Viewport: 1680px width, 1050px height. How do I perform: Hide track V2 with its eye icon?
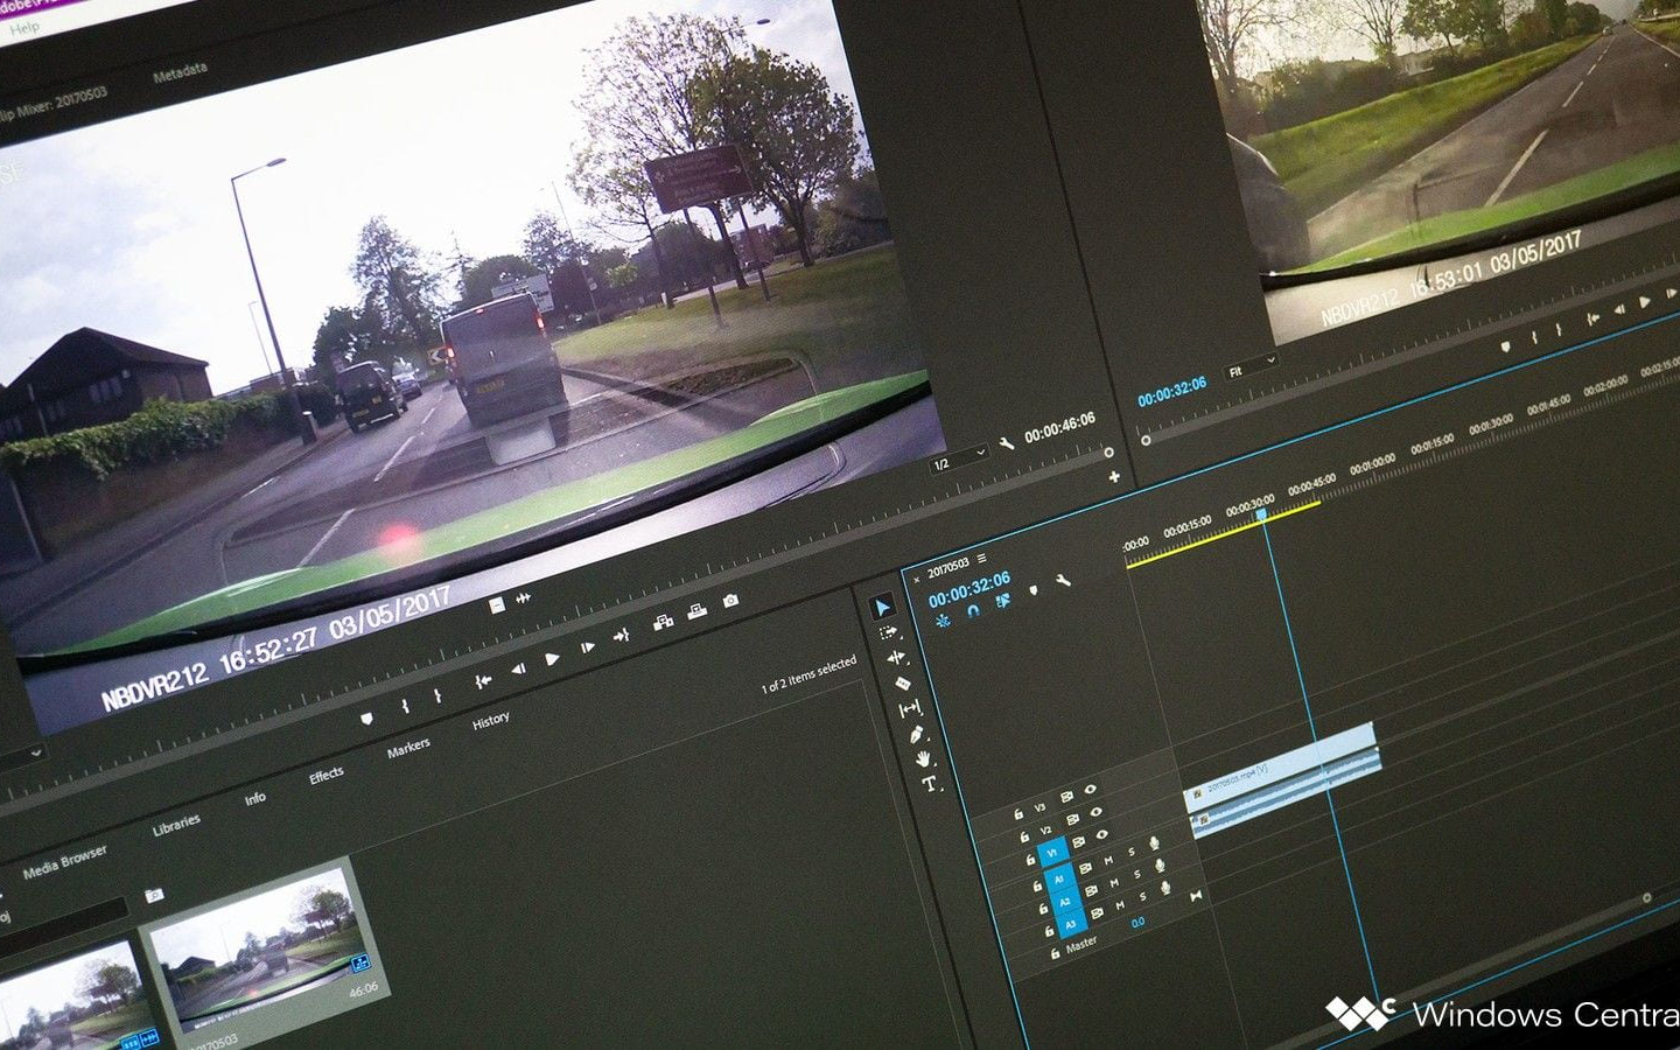(1097, 811)
